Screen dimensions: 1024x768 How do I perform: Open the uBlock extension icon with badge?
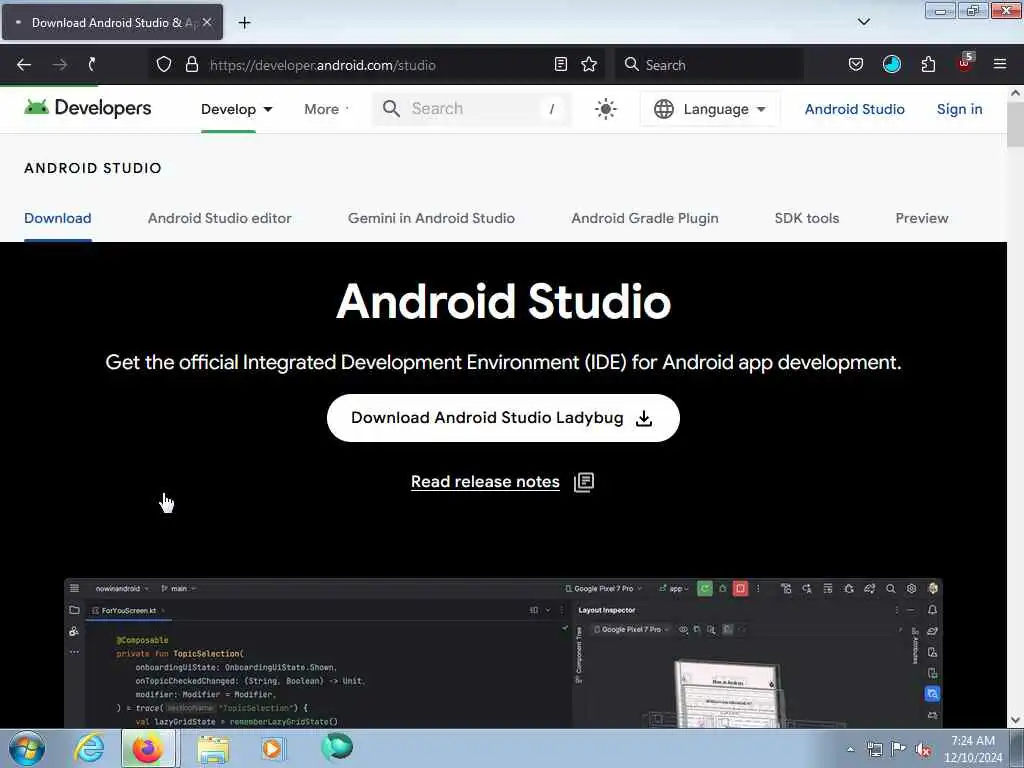coord(965,63)
